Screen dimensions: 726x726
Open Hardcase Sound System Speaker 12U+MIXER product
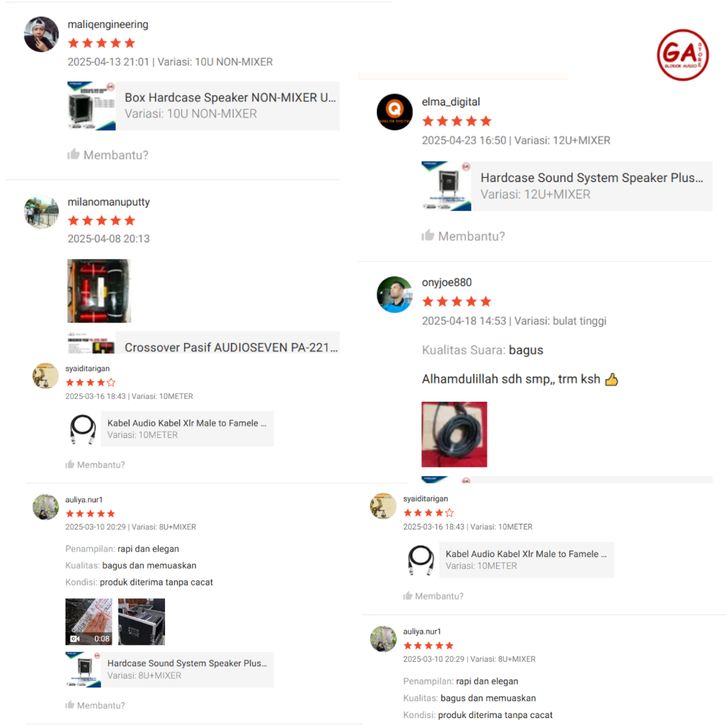click(x=567, y=186)
